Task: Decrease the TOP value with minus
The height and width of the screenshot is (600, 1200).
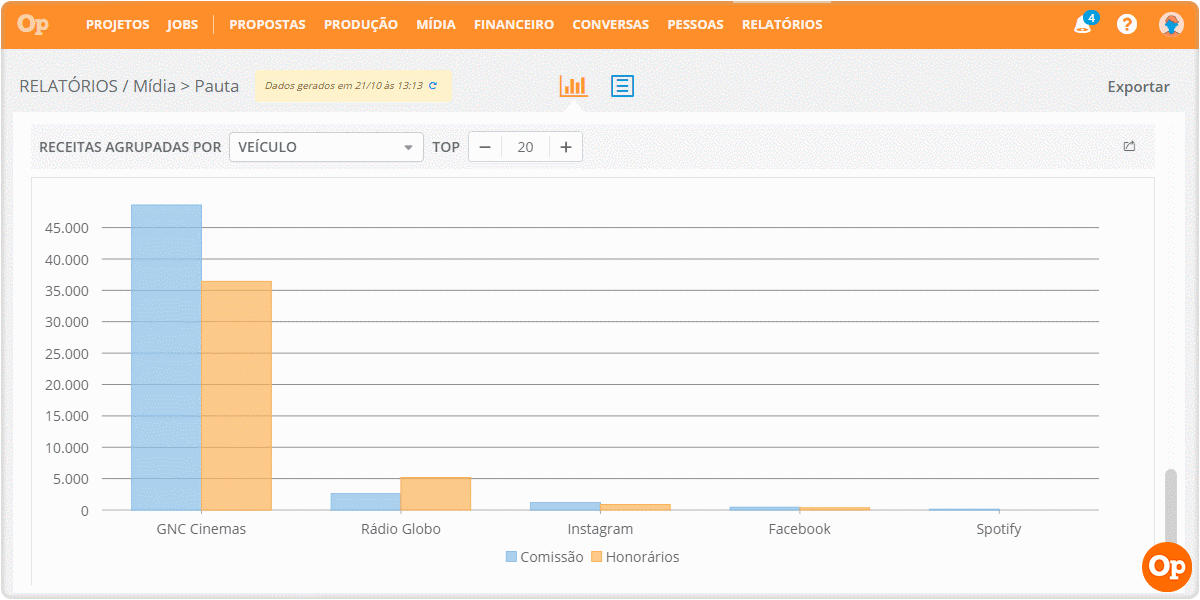Action: pos(485,147)
